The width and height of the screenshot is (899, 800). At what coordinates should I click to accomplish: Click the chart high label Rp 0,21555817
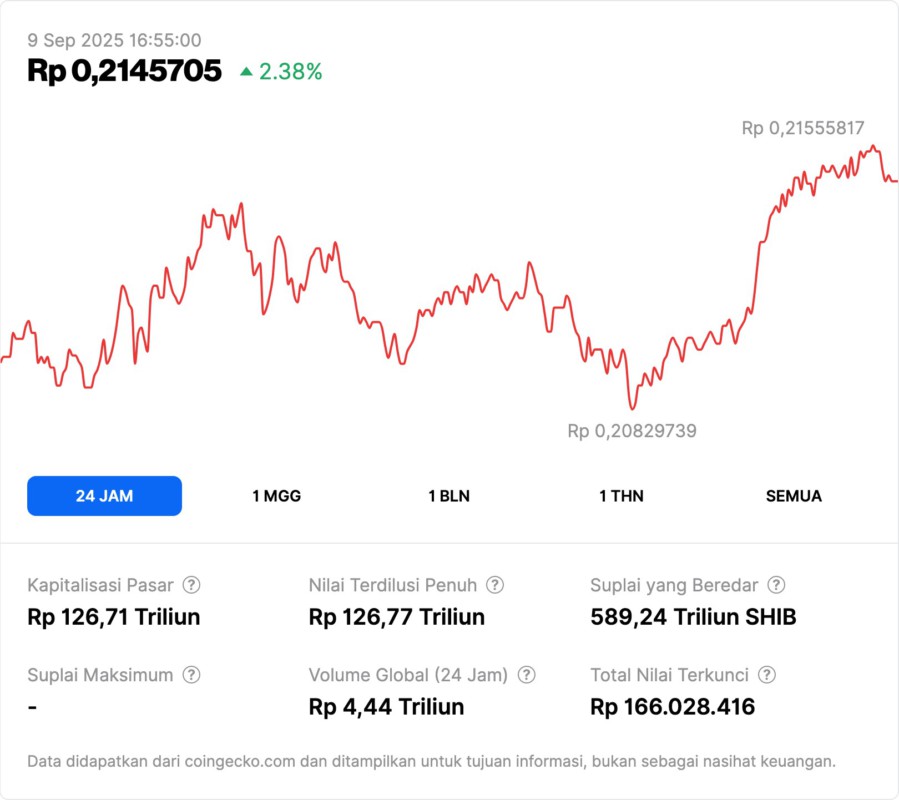pyautogui.click(x=802, y=128)
